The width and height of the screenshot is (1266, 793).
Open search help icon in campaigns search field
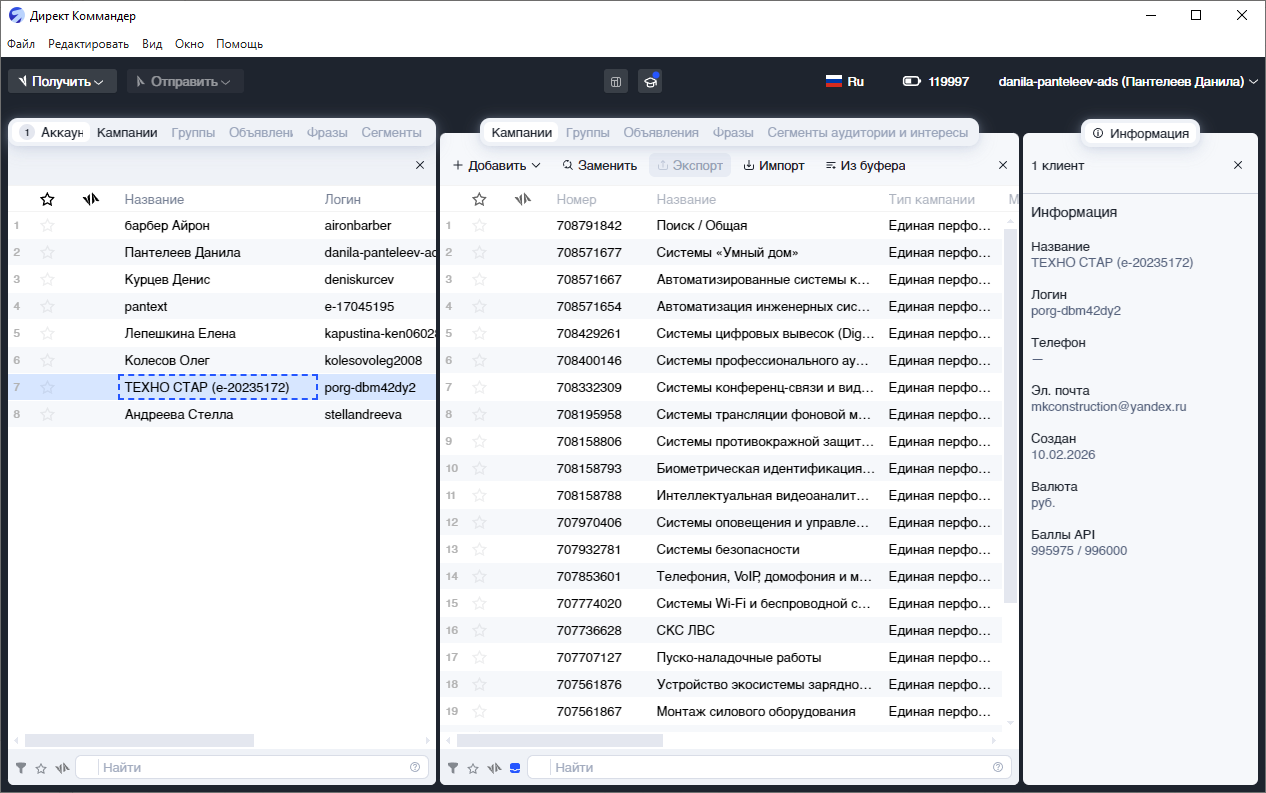[997, 767]
